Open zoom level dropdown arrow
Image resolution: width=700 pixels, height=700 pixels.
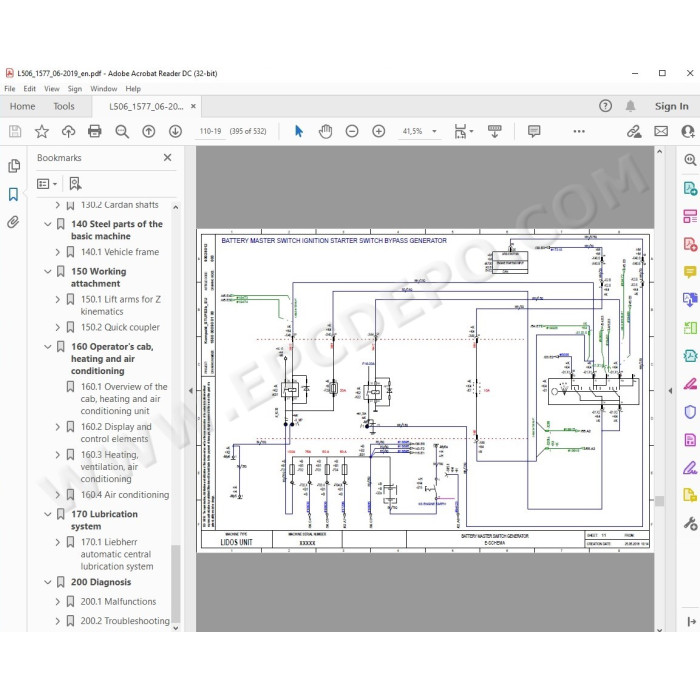click(x=434, y=131)
